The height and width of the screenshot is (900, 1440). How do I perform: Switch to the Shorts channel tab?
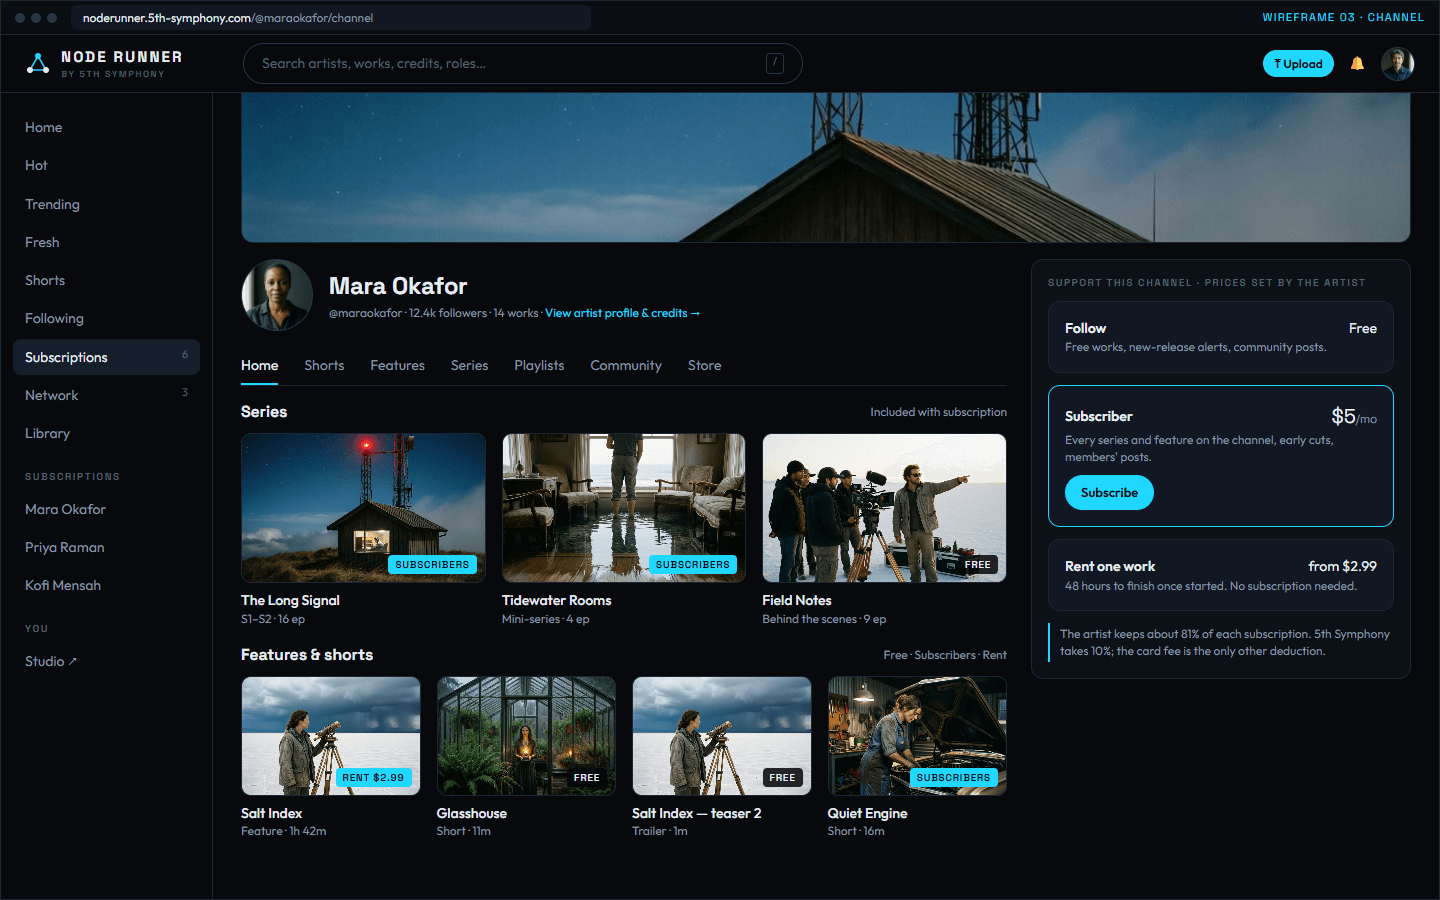tap(324, 365)
